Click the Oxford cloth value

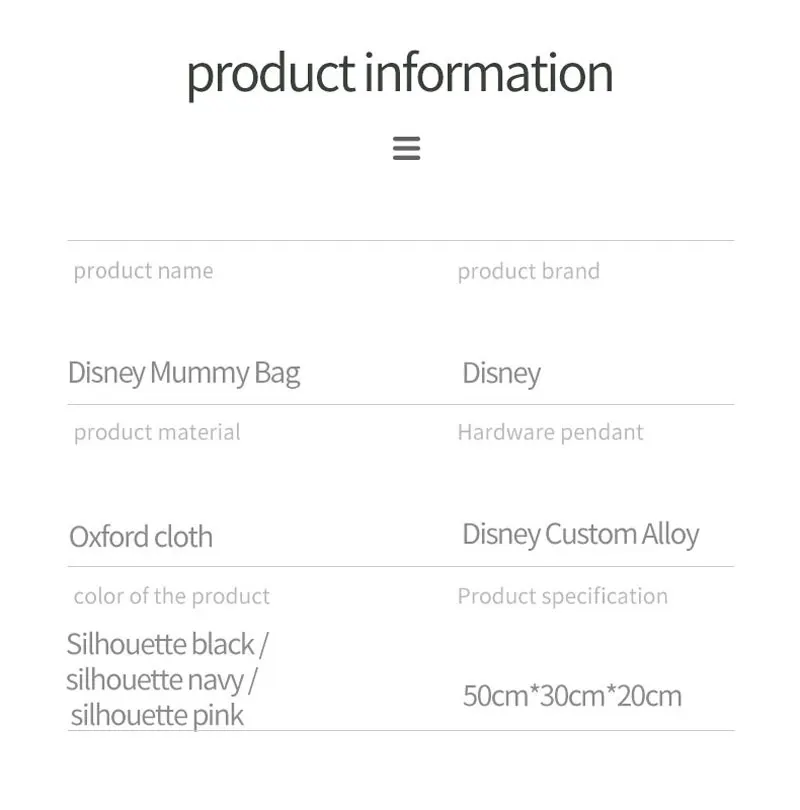pyautogui.click(x=141, y=537)
